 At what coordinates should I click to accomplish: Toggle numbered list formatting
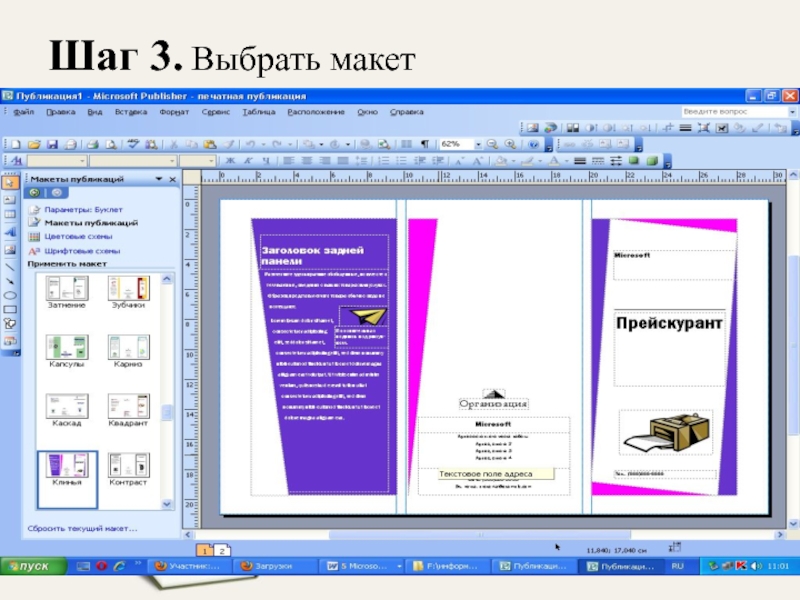point(383,161)
